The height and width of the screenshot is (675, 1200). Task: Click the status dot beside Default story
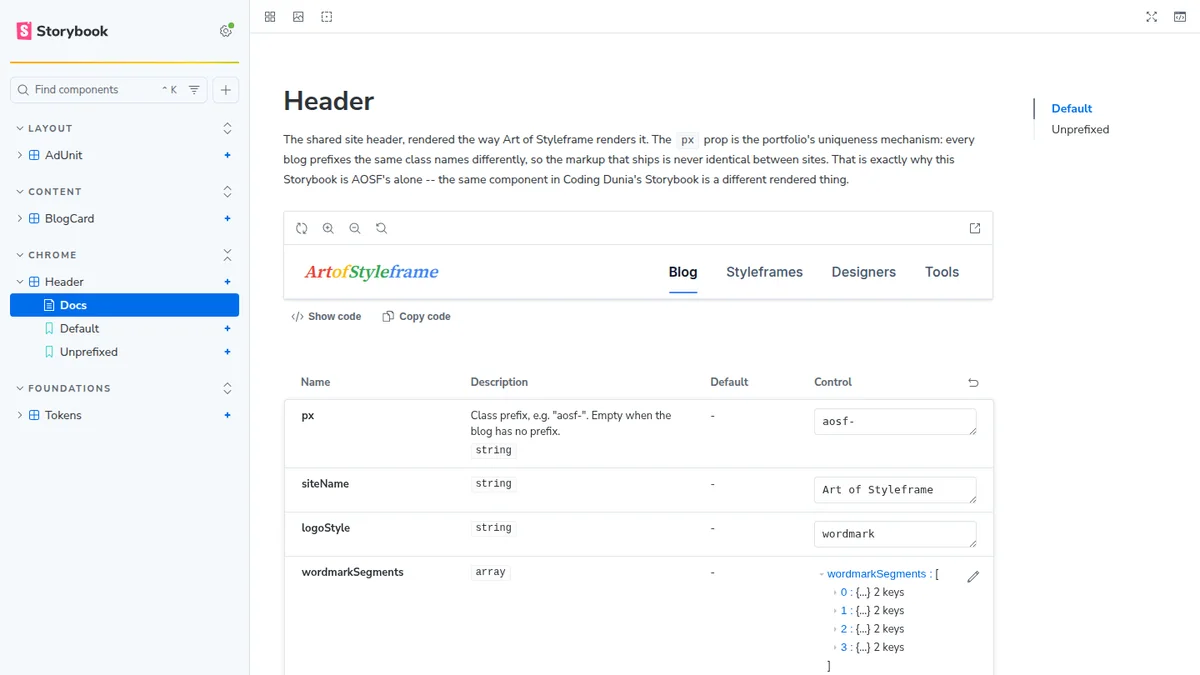click(x=228, y=328)
